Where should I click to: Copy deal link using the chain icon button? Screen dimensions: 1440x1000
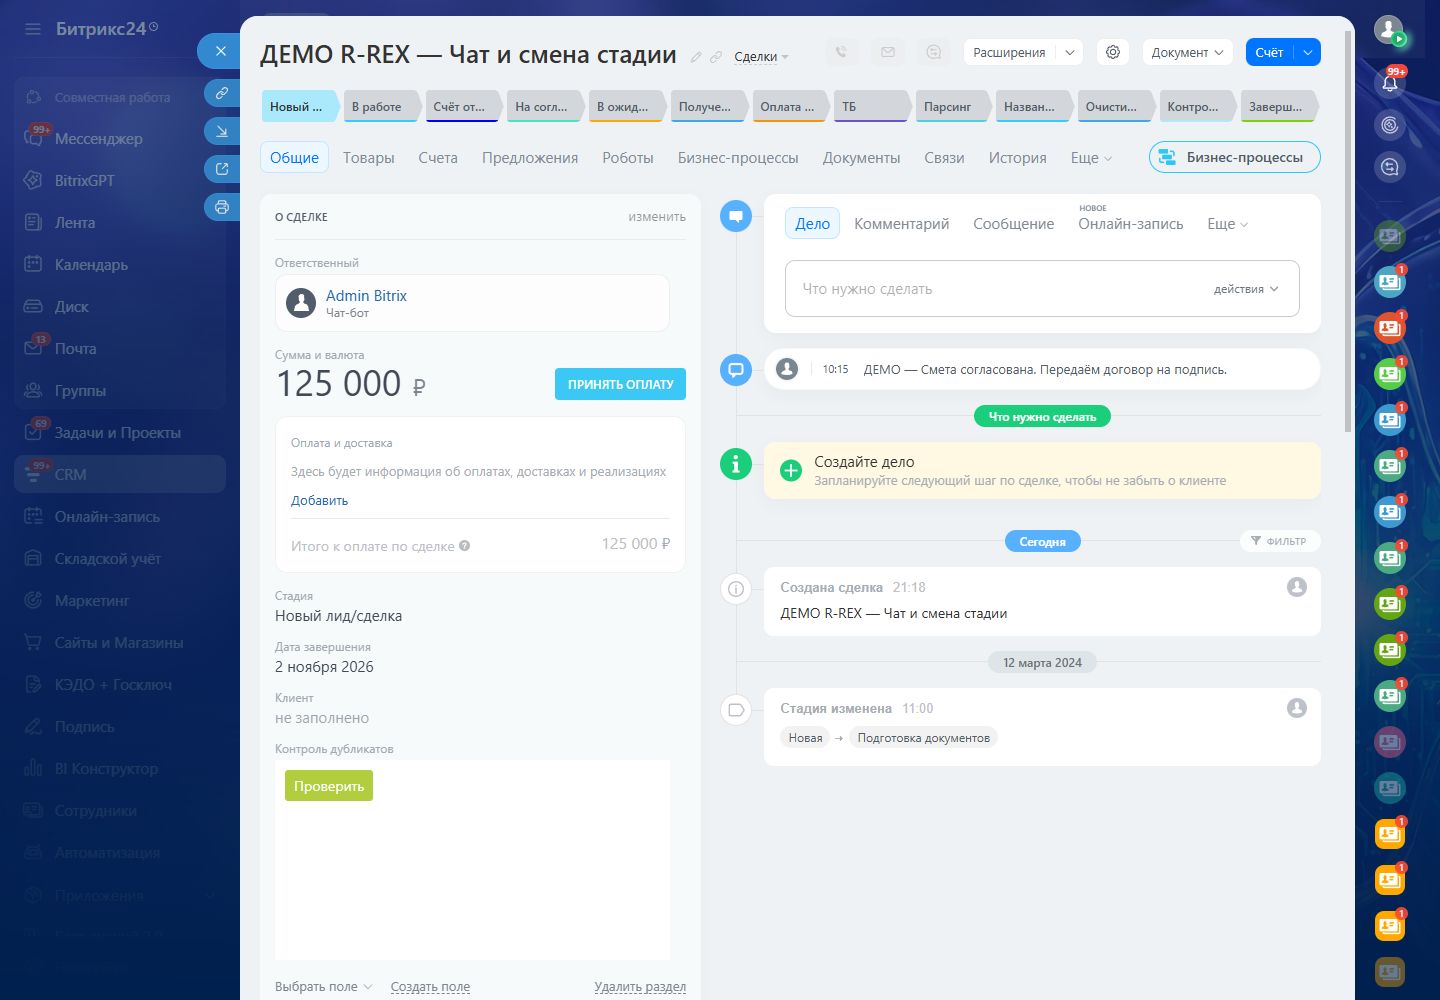click(221, 93)
